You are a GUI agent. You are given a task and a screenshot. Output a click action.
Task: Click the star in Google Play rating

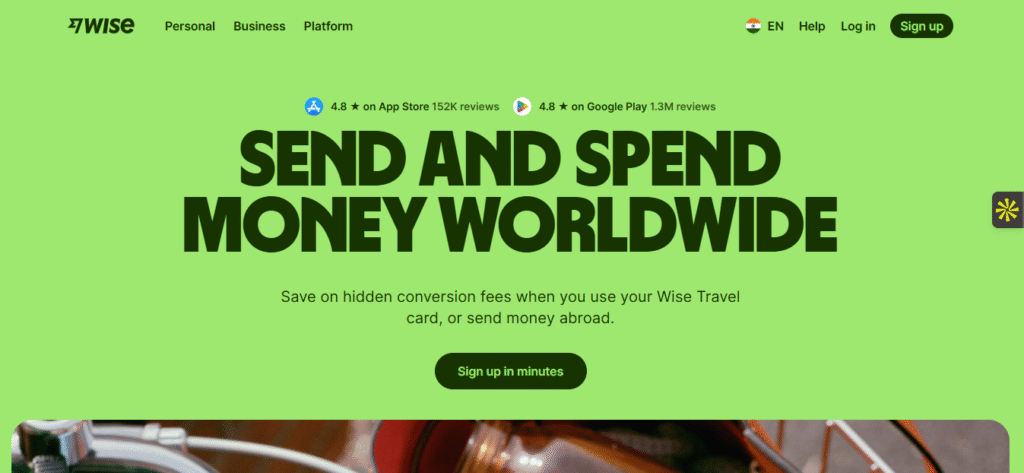pyautogui.click(x=563, y=106)
